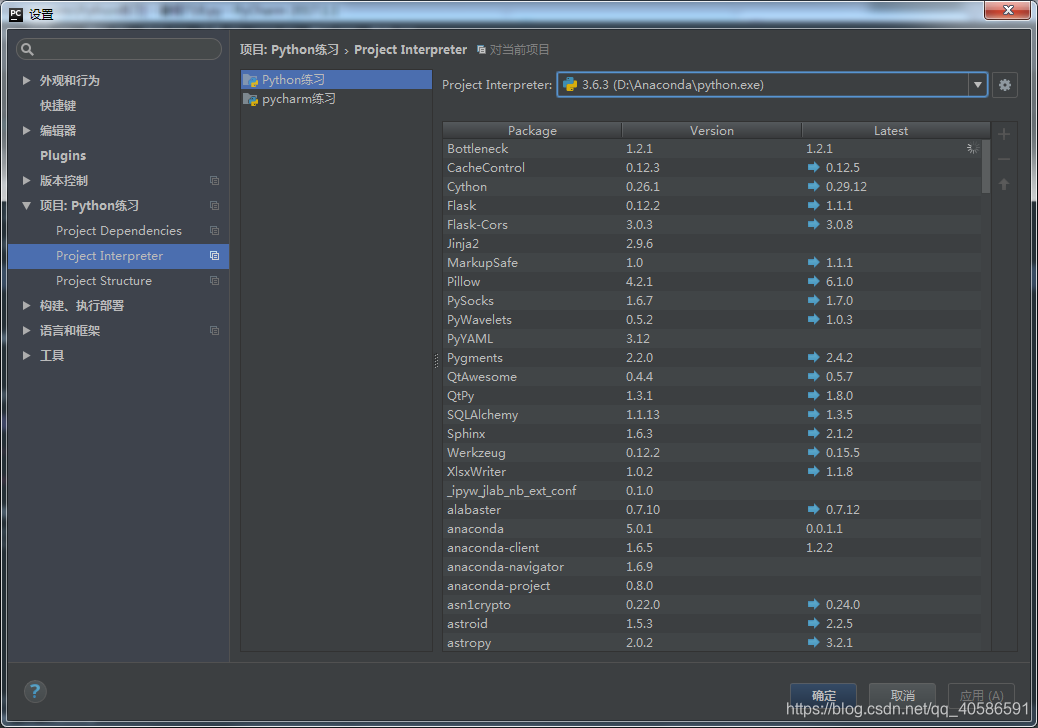Select the CacheControl package row
This screenshot has height=728, width=1038.
(712, 167)
